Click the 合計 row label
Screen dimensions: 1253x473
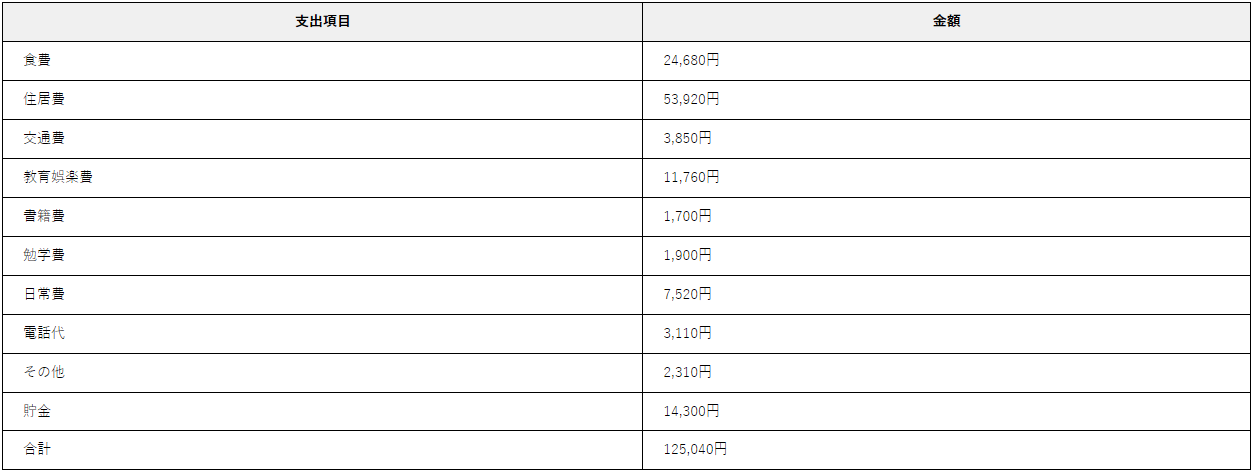pos(37,450)
